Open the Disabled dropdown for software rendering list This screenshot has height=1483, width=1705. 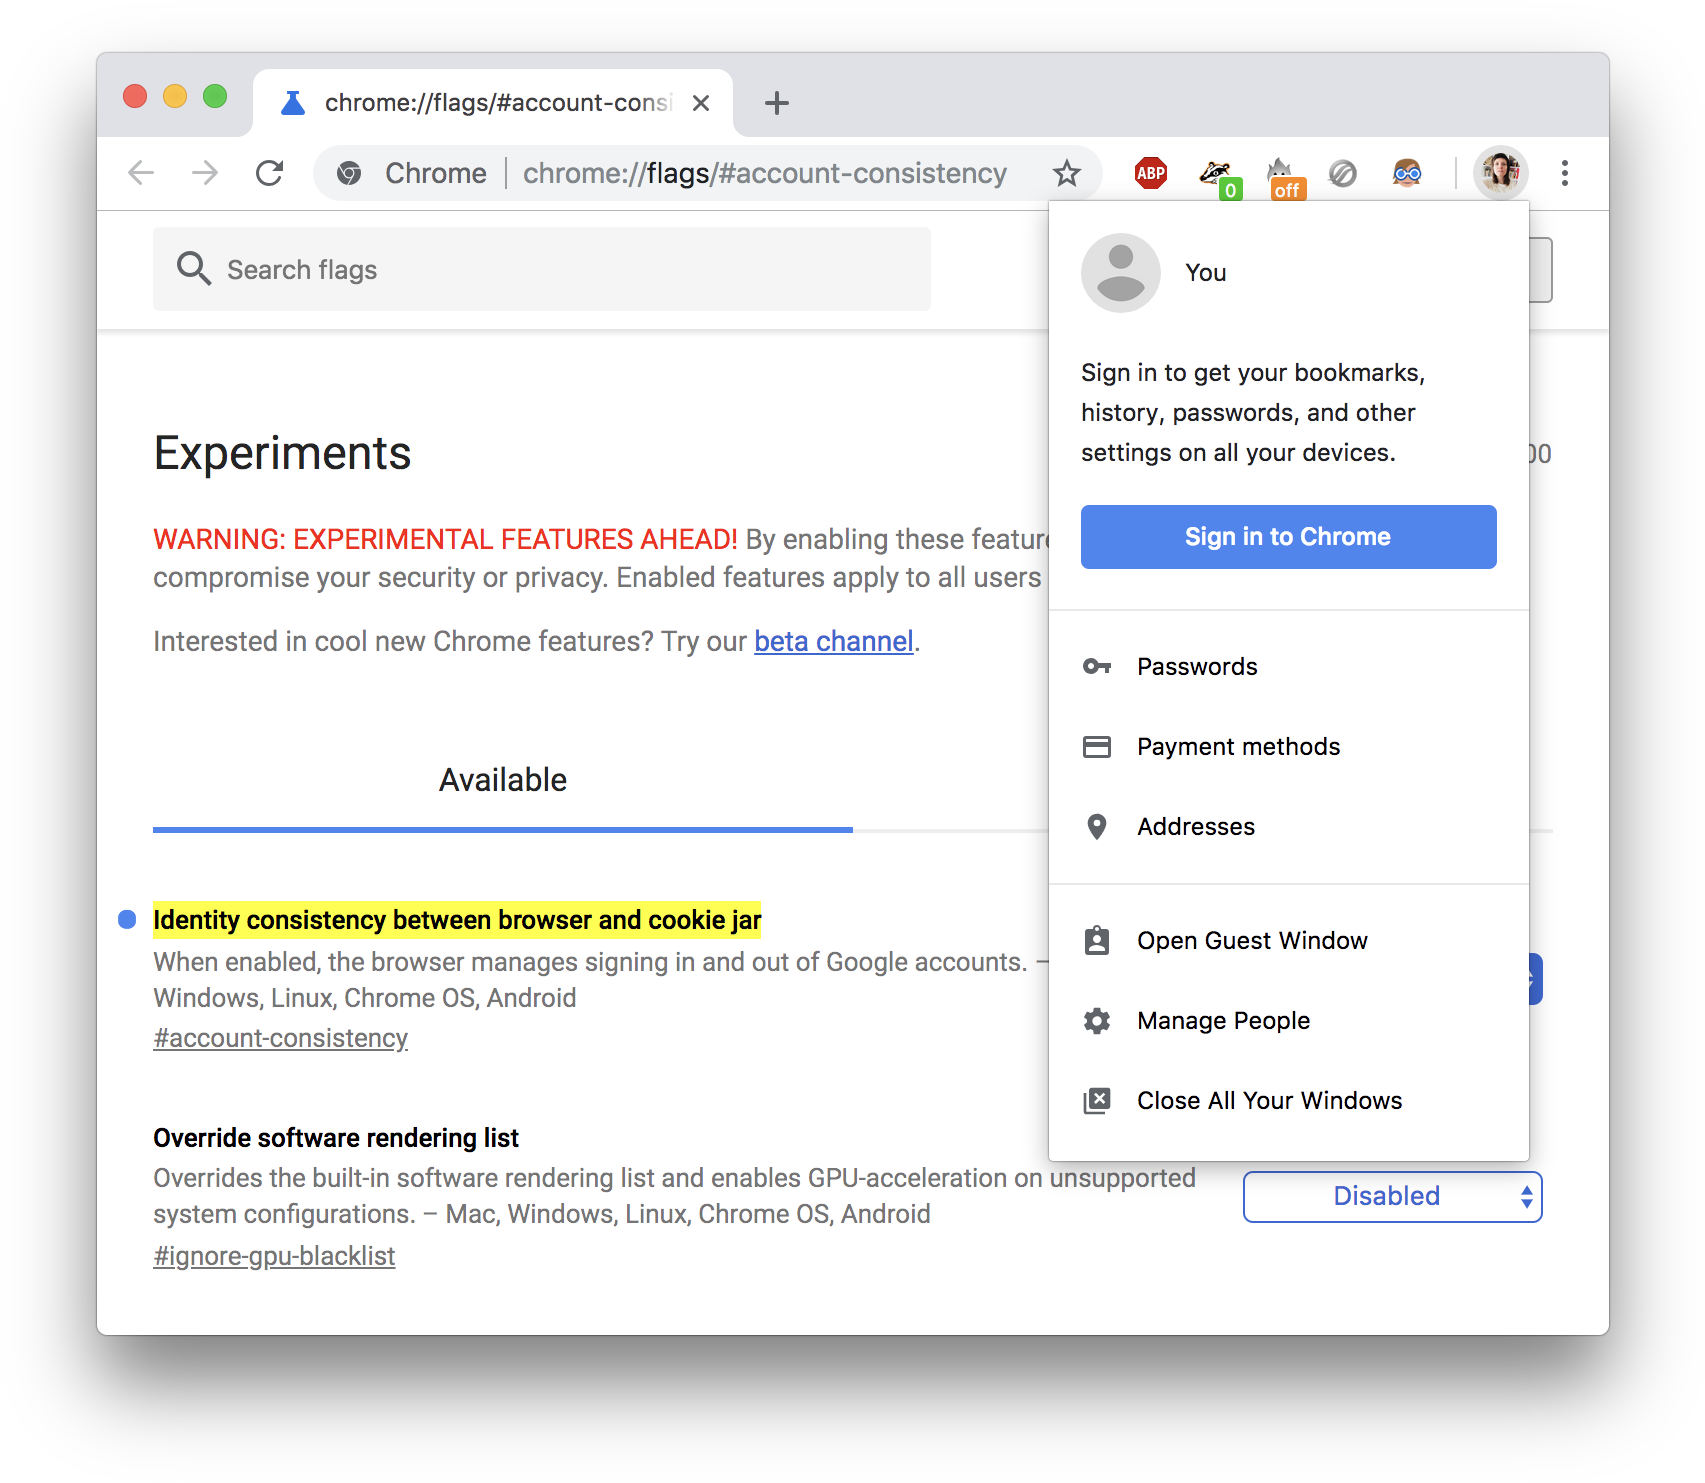(x=1392, y=1197)
